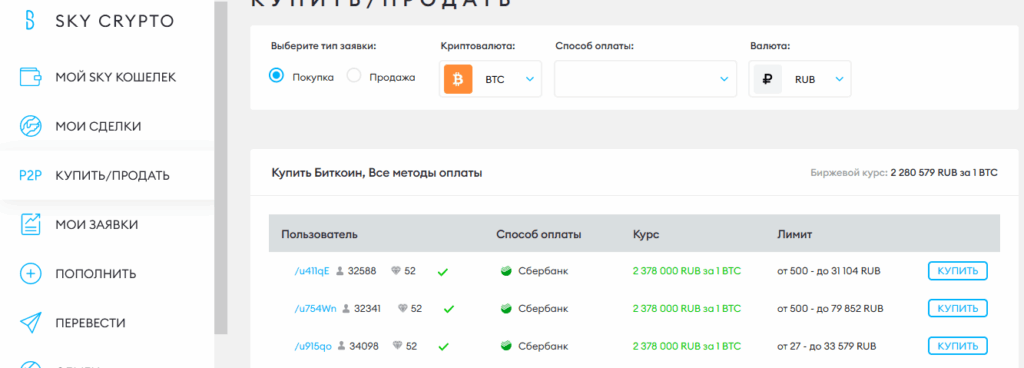Click green verified checkmark for /u411qE
The image size is (1024, 368).
tap(442, 271)
